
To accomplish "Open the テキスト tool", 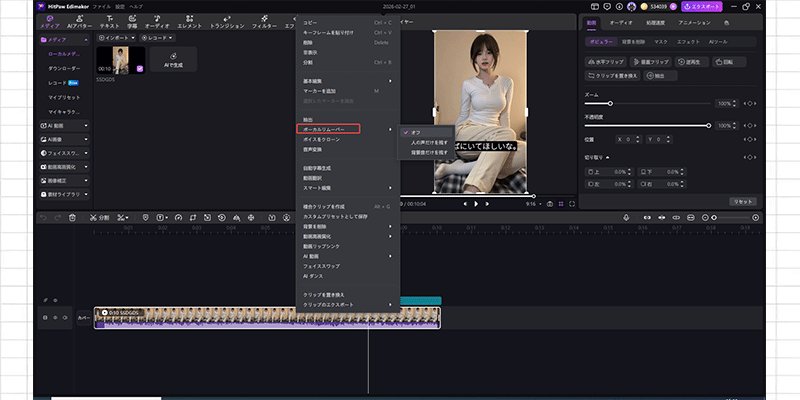I will pyautogui.click(x=109, y=21).
